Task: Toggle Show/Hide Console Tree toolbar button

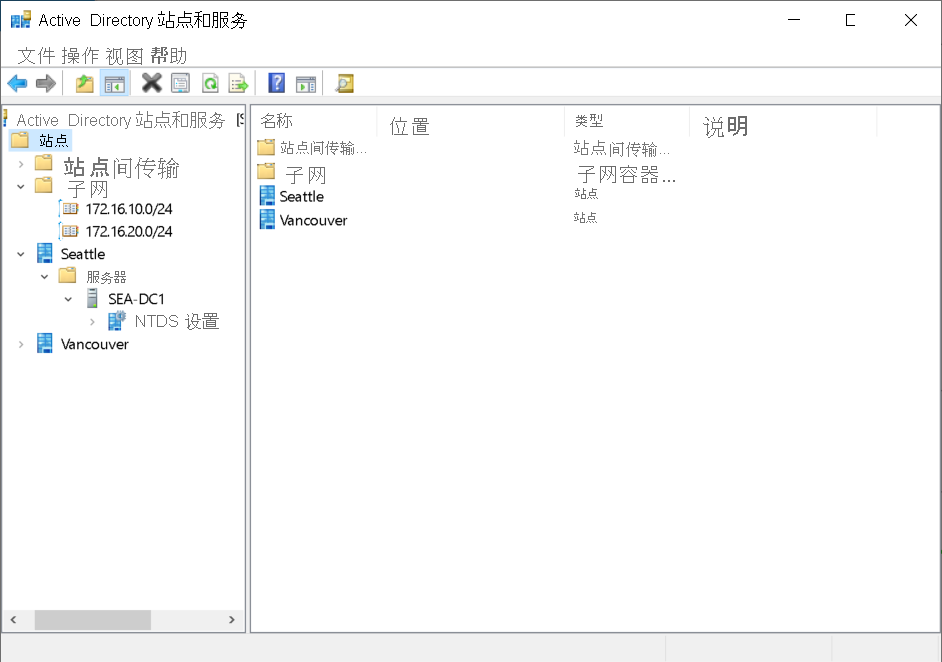Action: click(x=114, y=84)
